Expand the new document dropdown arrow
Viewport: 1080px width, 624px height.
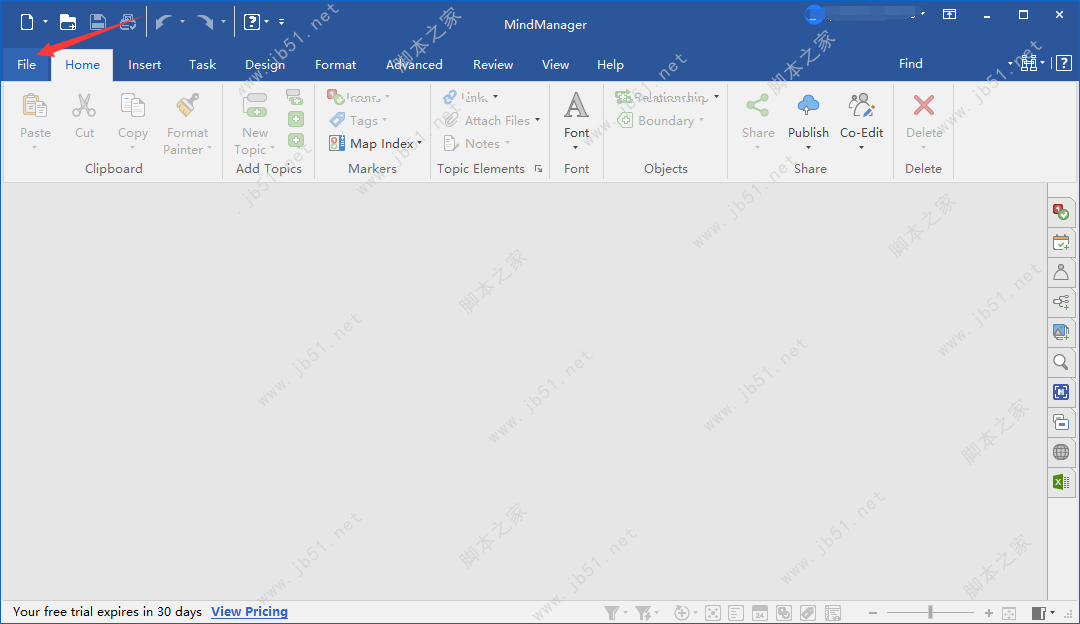[46, 21]
